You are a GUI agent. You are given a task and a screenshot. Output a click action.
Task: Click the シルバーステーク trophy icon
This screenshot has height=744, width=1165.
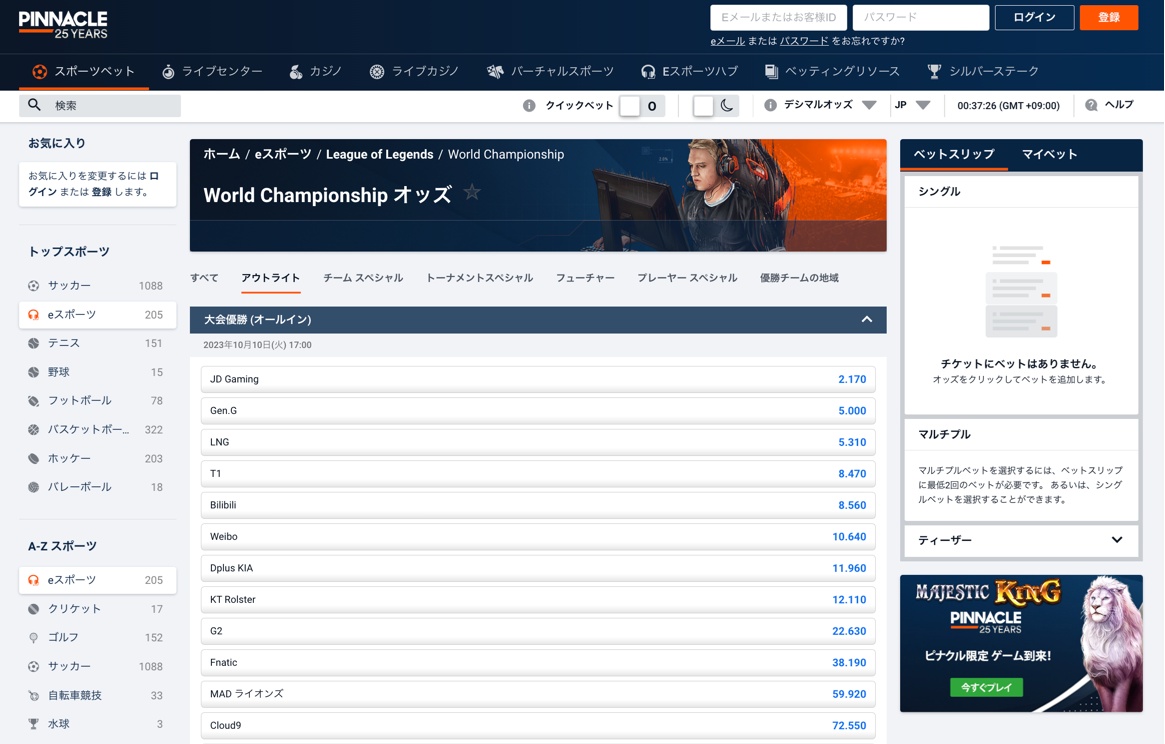click(934, 71)
